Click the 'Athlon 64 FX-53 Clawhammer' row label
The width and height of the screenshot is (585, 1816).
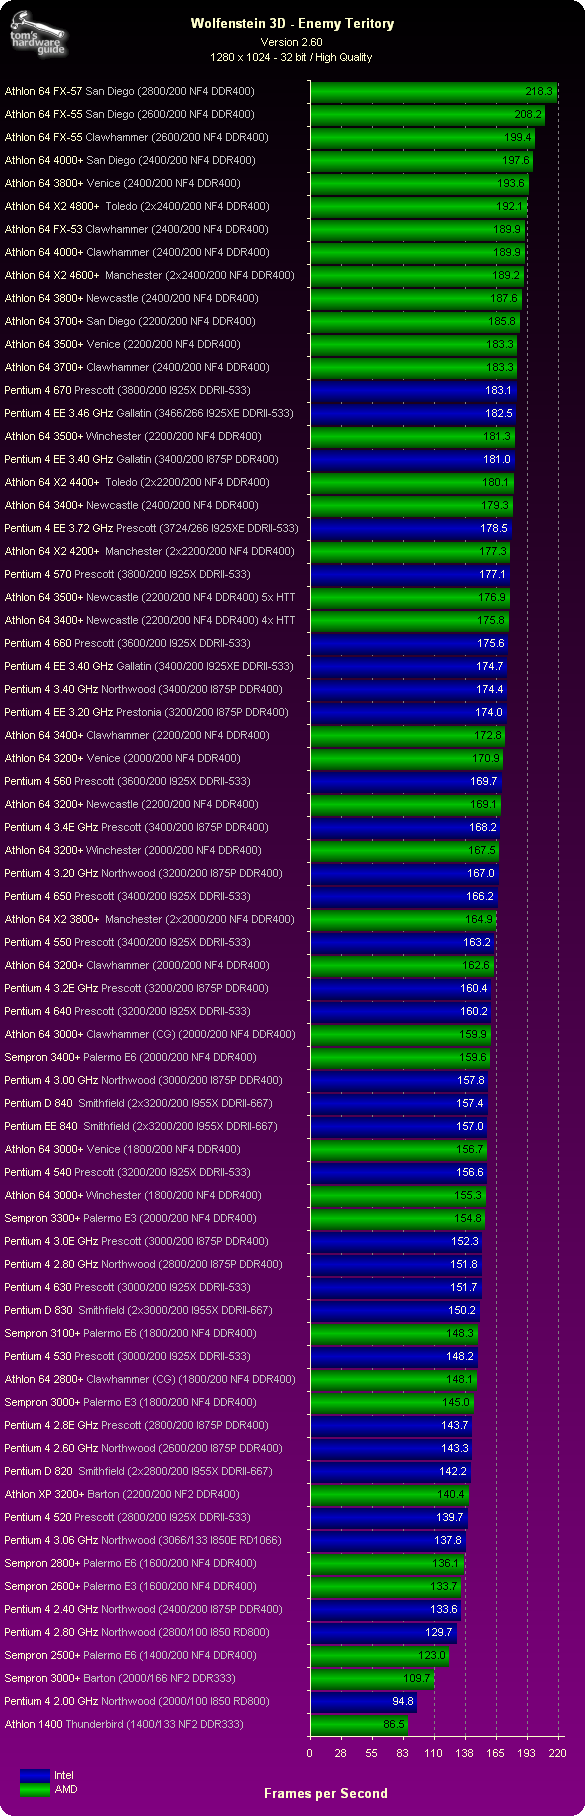136,229
